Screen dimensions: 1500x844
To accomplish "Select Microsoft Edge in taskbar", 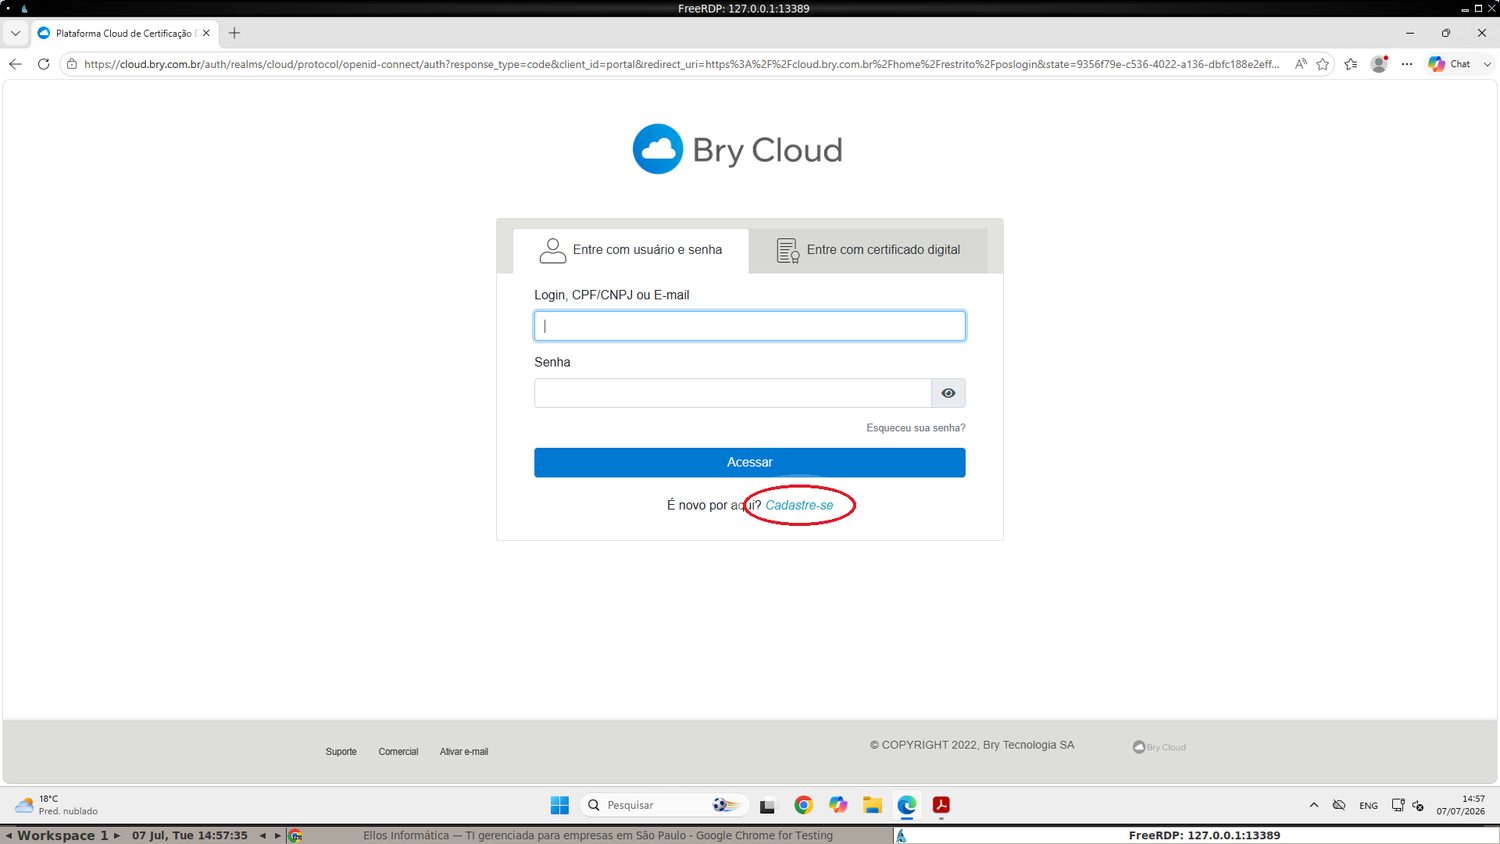I will [x=907, y=805].
